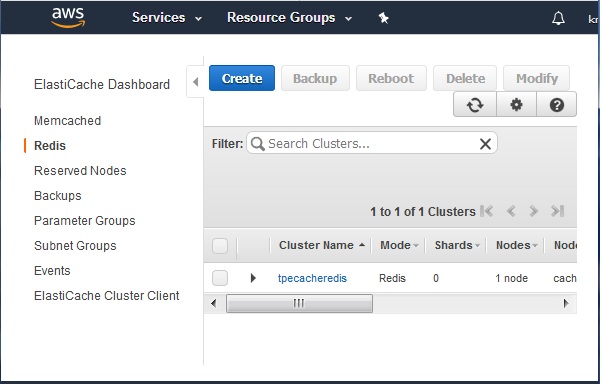Click the scrollbar left arrow

point(213,304)
